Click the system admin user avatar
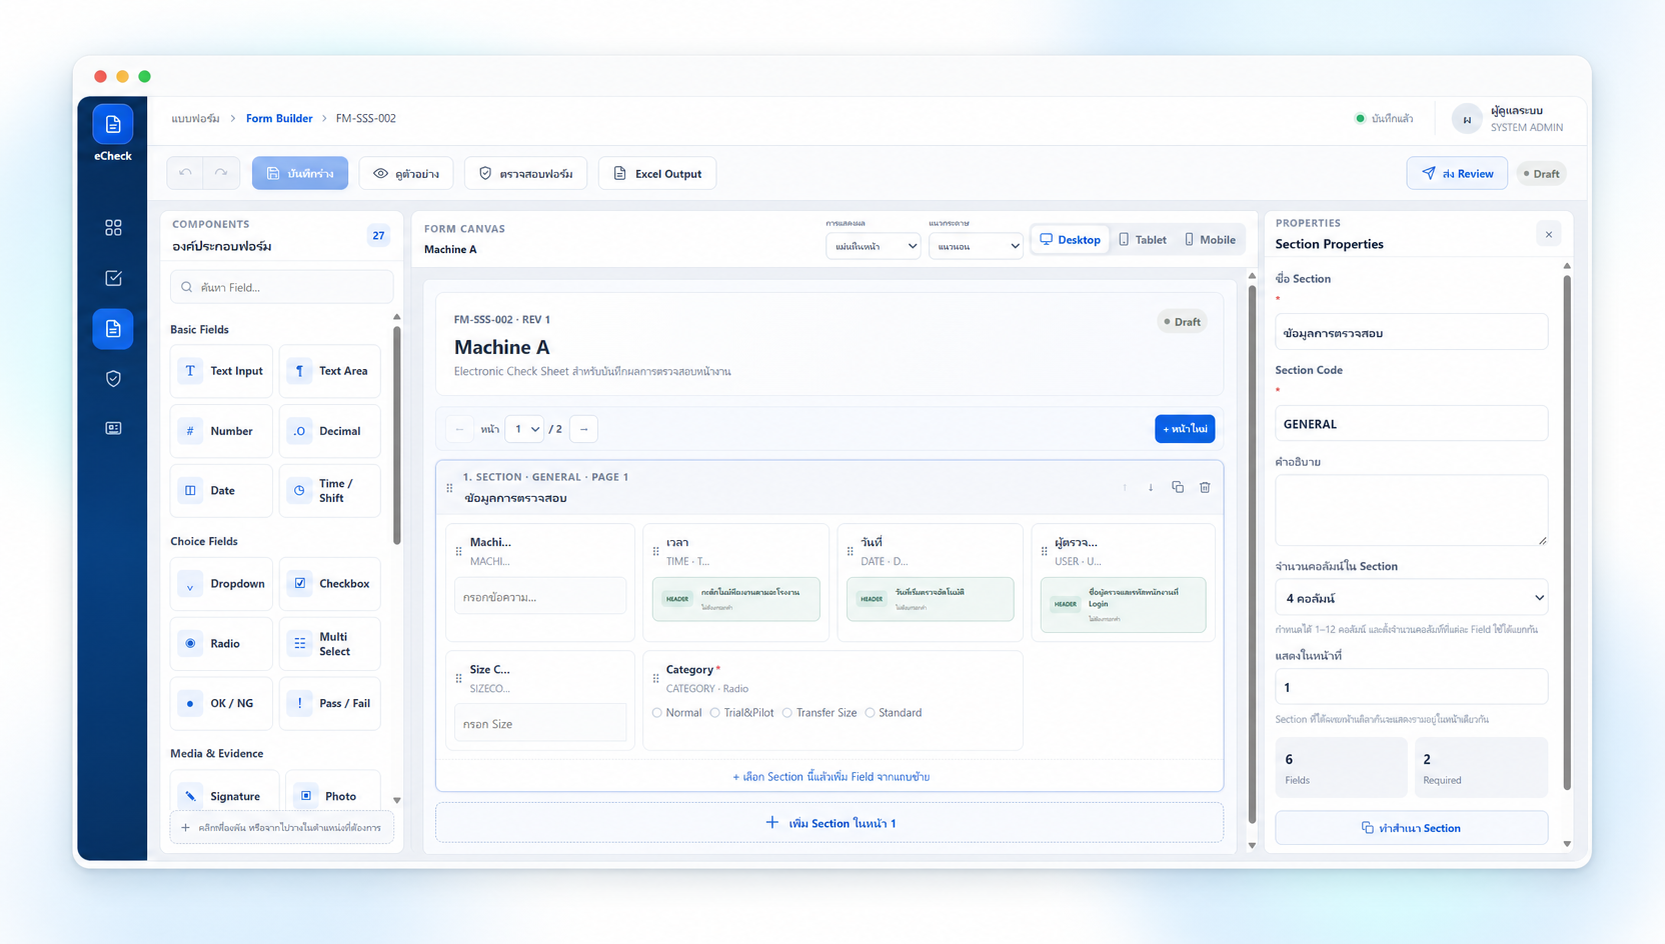This screenshot has width=1665, height=944. point(1467,119)
